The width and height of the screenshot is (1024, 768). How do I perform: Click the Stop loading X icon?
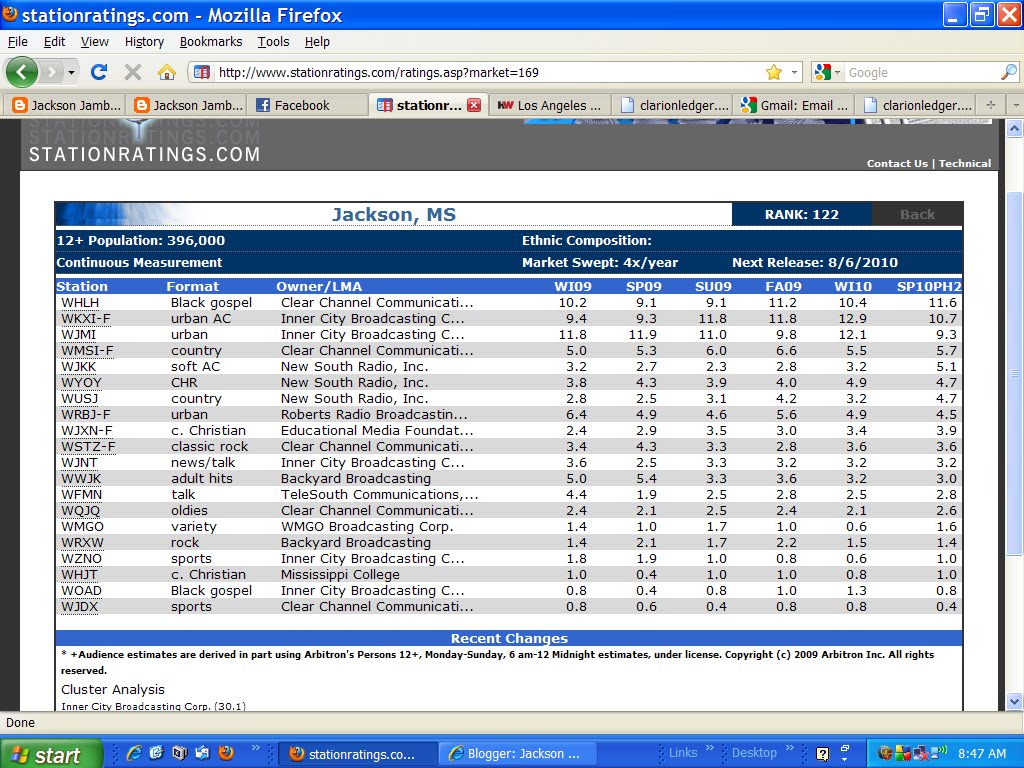pos(133,72)
